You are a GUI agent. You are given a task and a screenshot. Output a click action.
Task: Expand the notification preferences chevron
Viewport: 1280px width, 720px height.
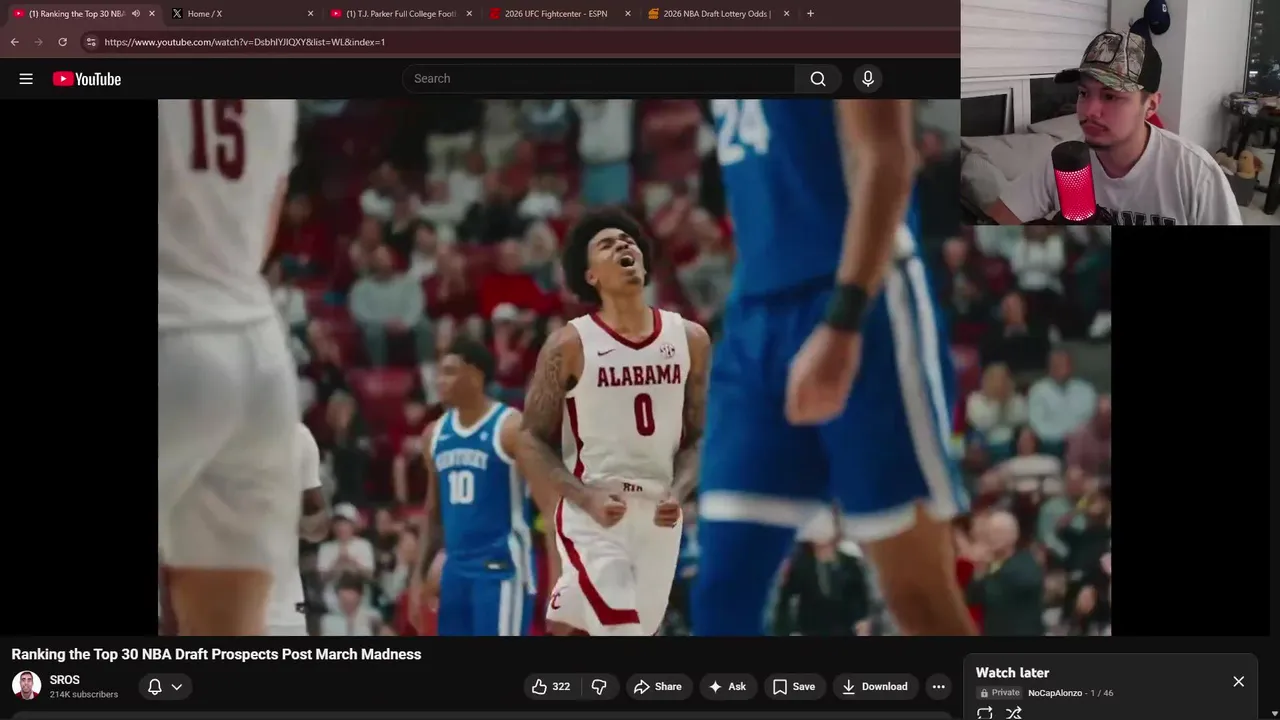click(x=177, y=686)
